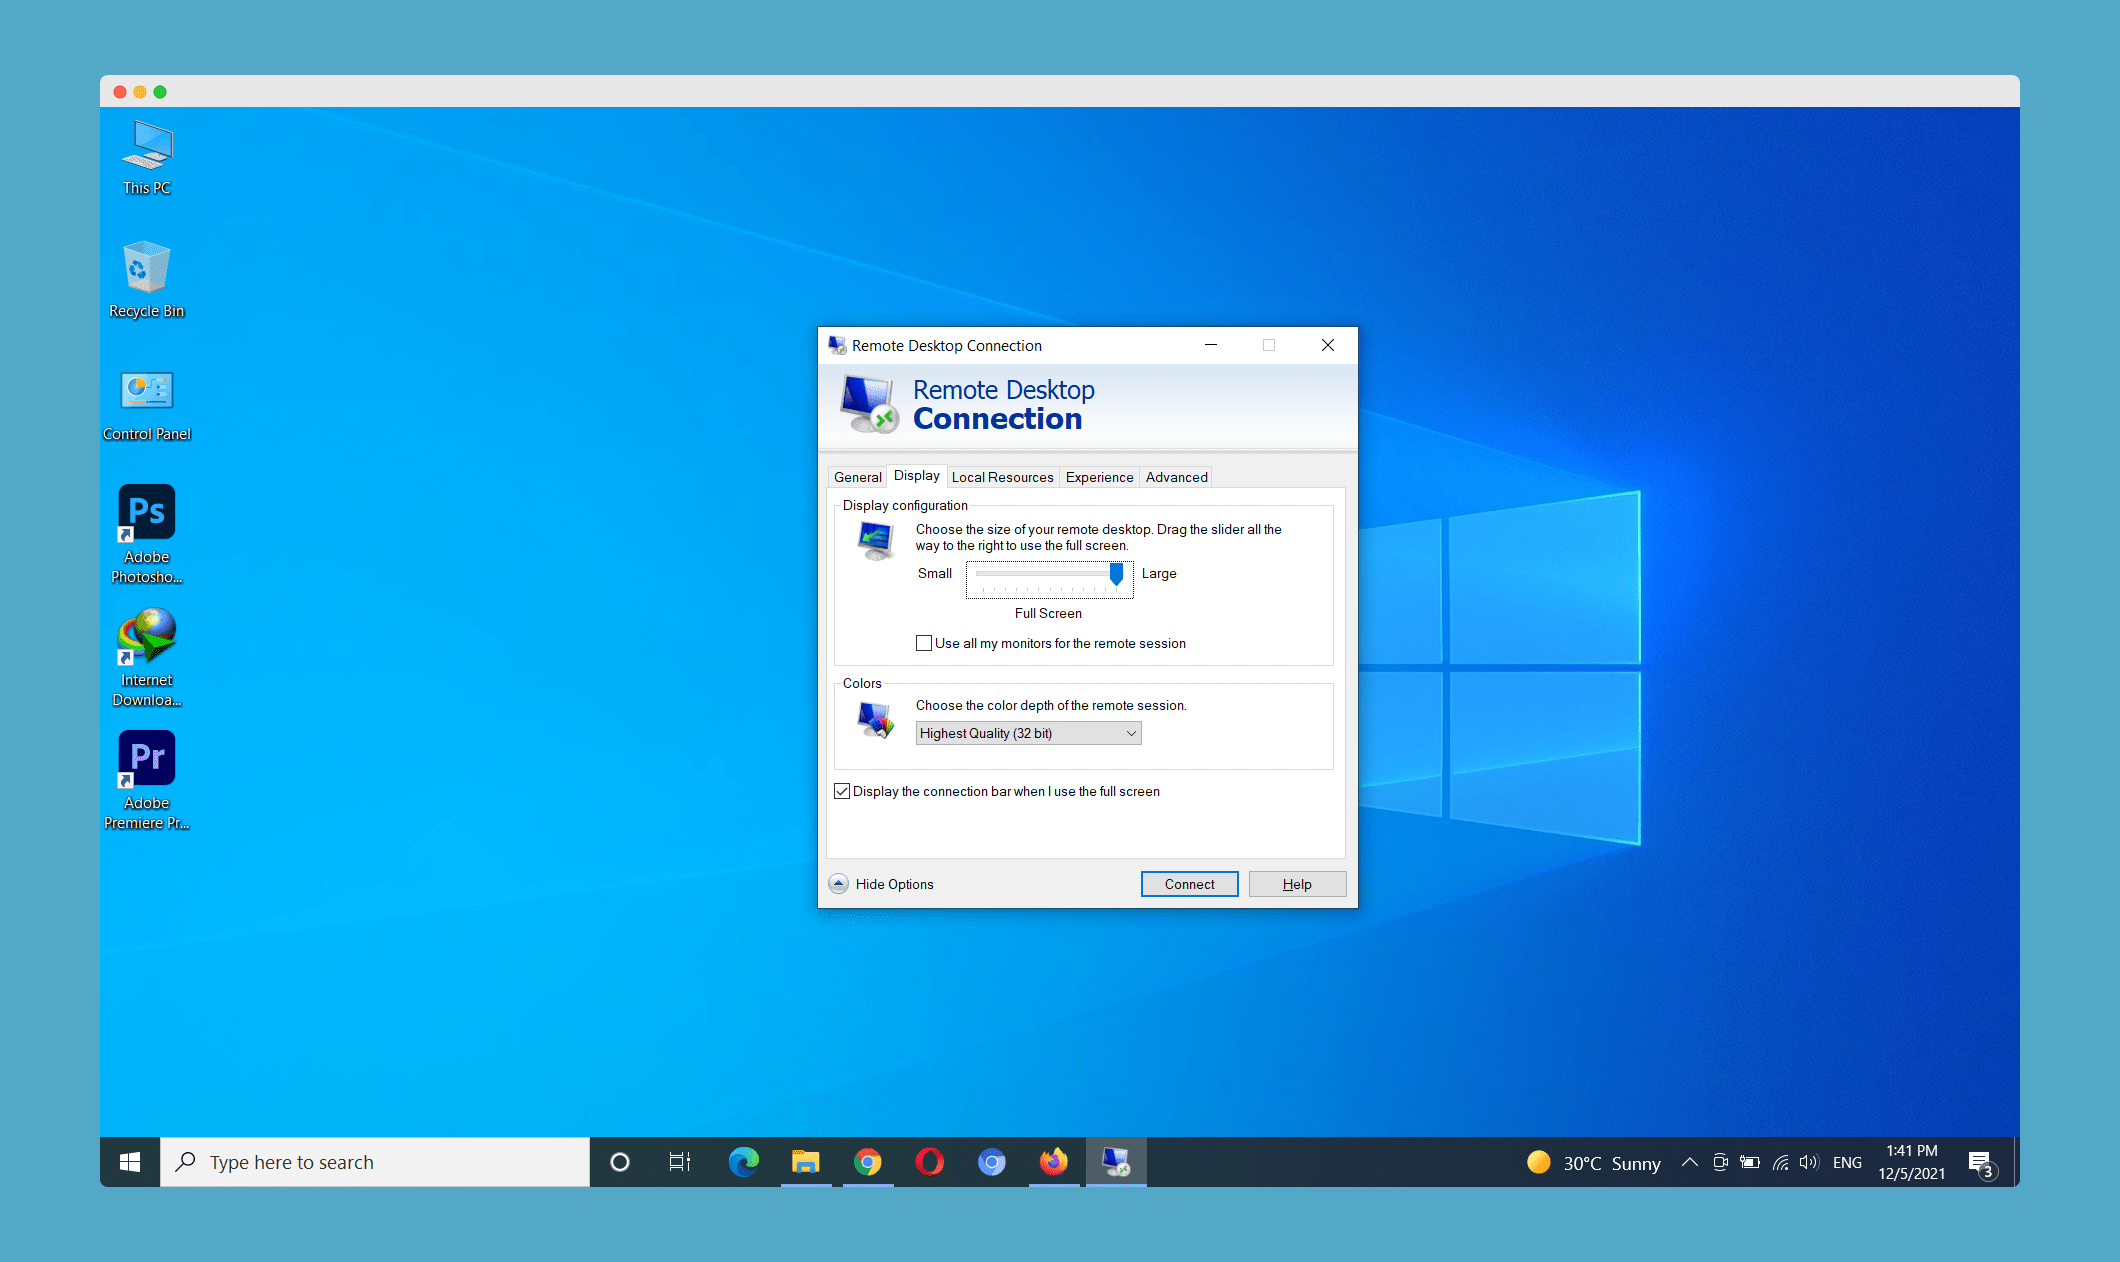Open the Experience tab

click(1099, 477)
